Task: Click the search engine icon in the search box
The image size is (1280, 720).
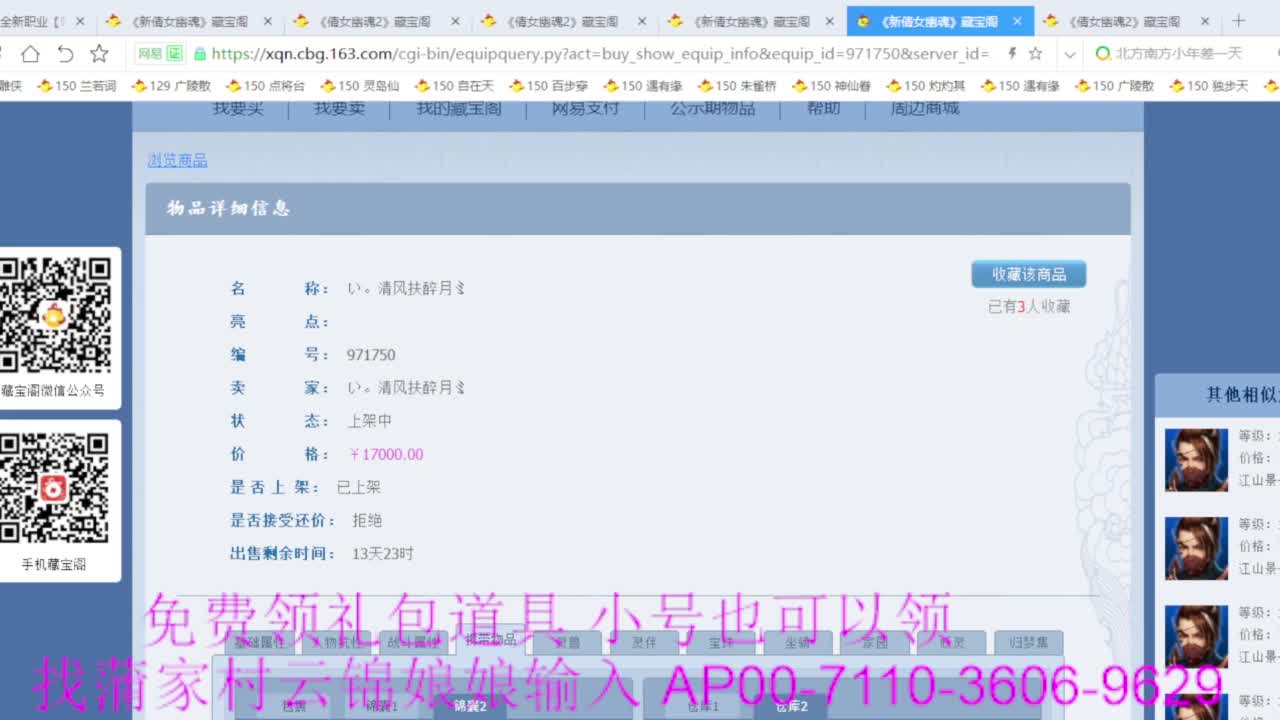Action: tap(1103, 53)
